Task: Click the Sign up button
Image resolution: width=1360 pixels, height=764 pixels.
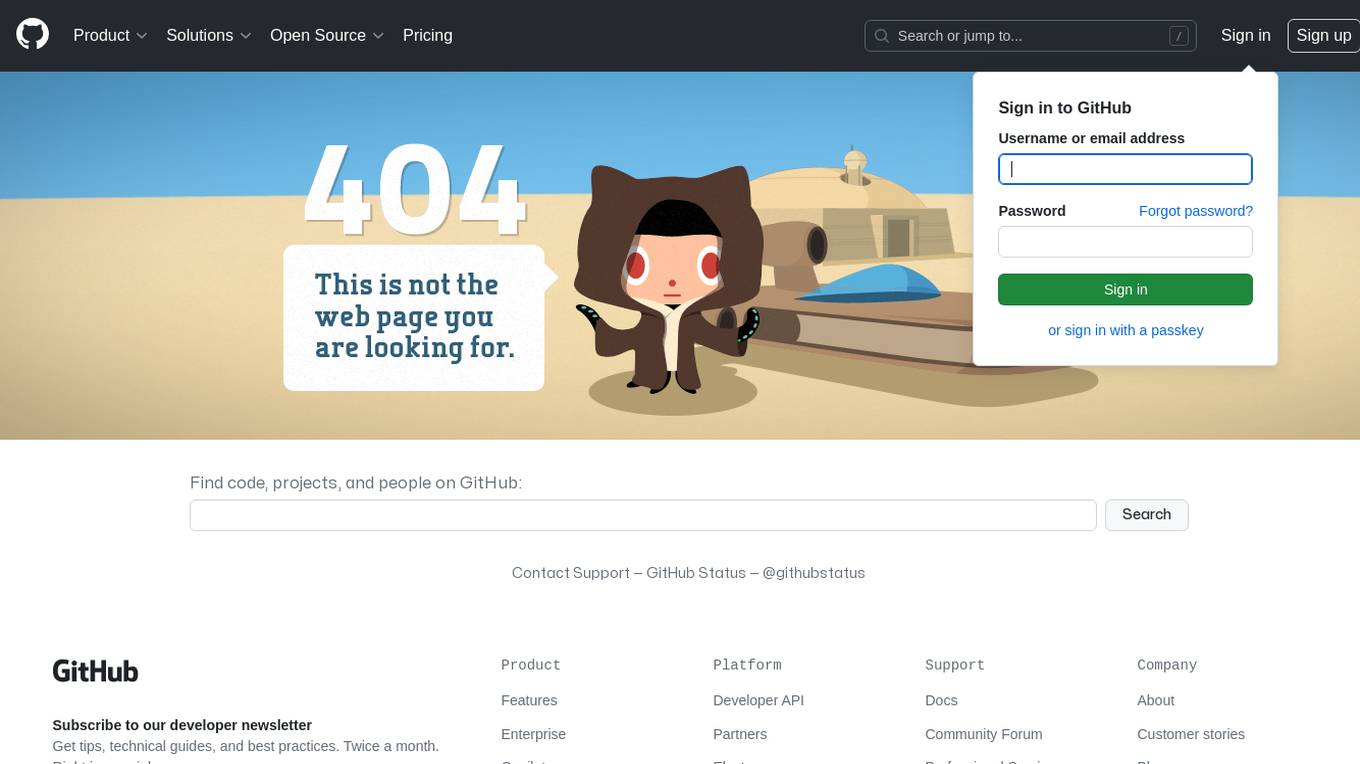Action: 1323,35
